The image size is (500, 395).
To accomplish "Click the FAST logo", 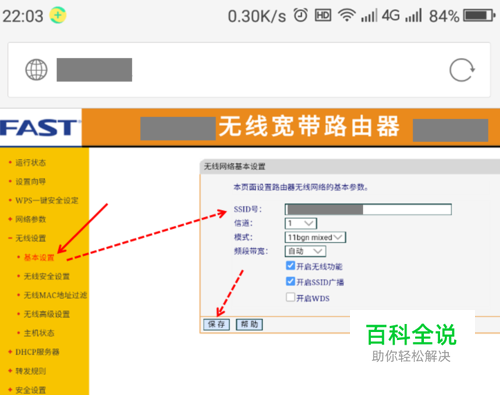I will (40, 128).
